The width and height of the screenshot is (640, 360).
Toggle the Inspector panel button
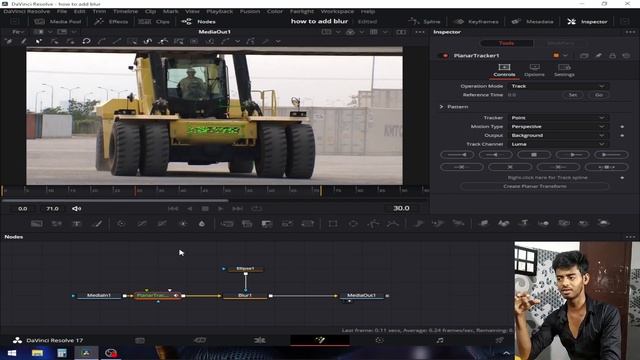[x=587, y=22]
